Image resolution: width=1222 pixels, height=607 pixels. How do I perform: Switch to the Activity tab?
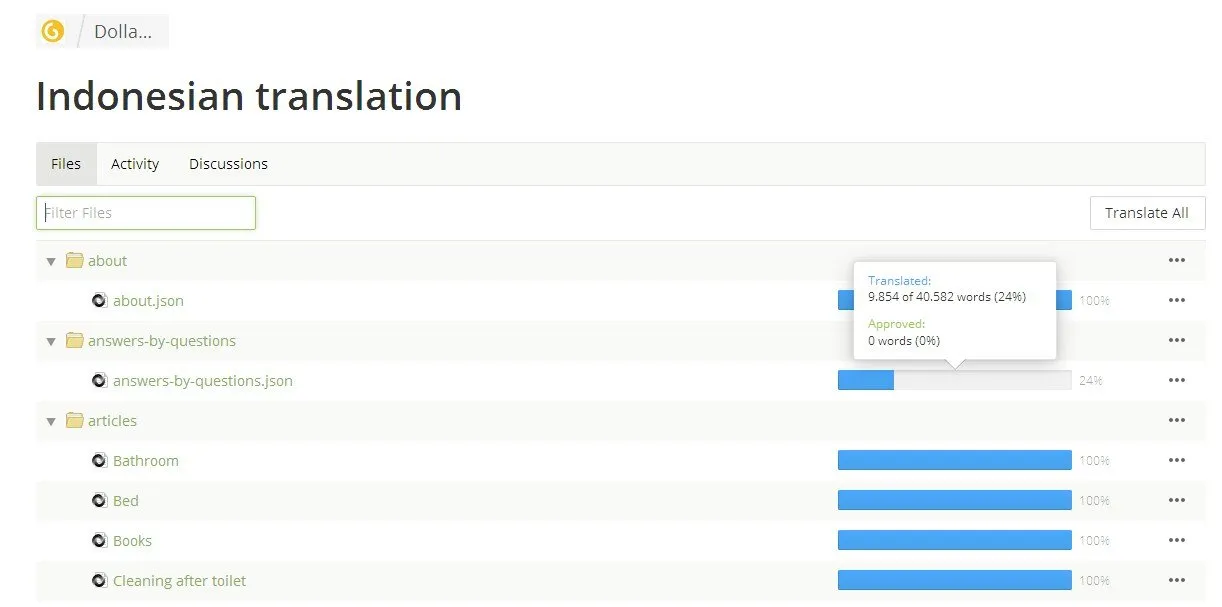[135, 164]
